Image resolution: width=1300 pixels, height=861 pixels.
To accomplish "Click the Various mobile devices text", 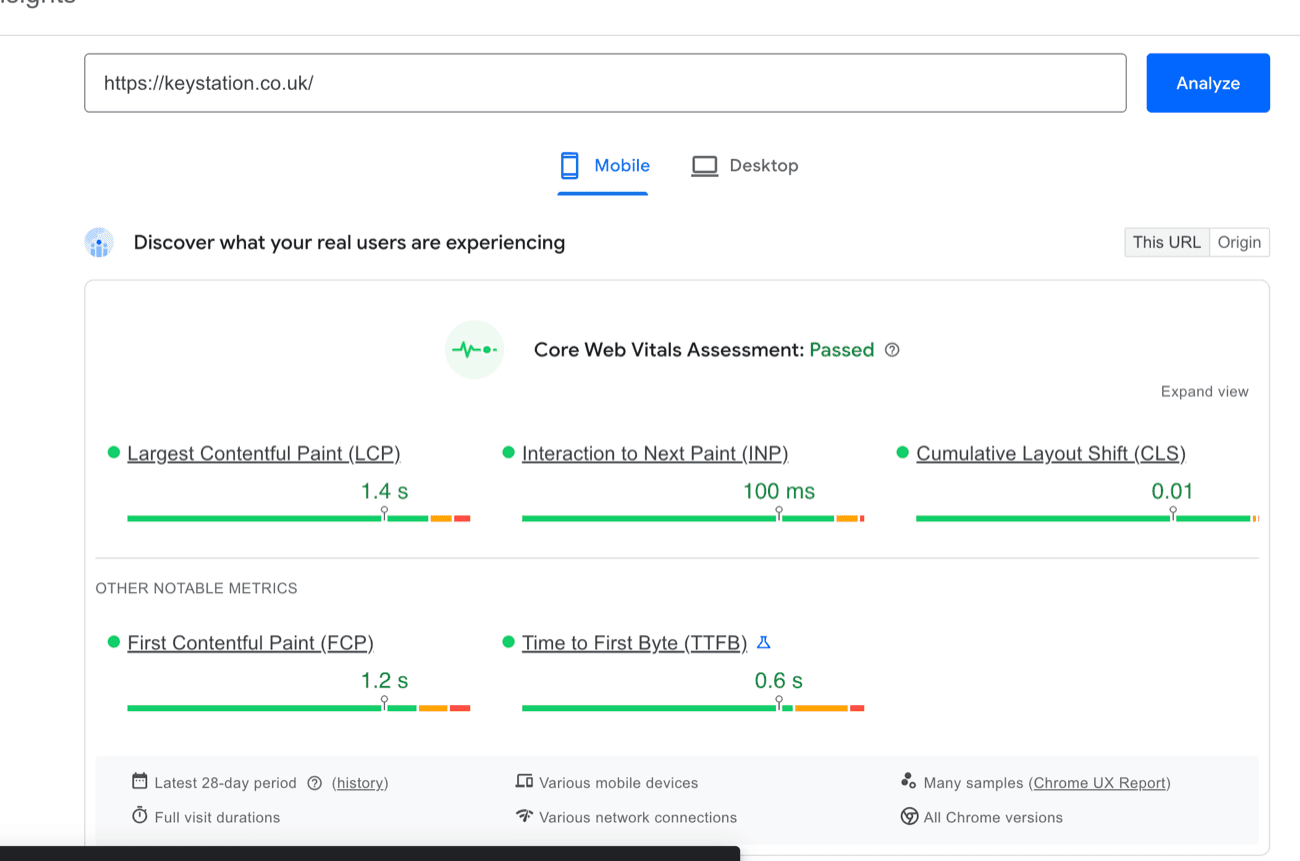I will (618, 783).
